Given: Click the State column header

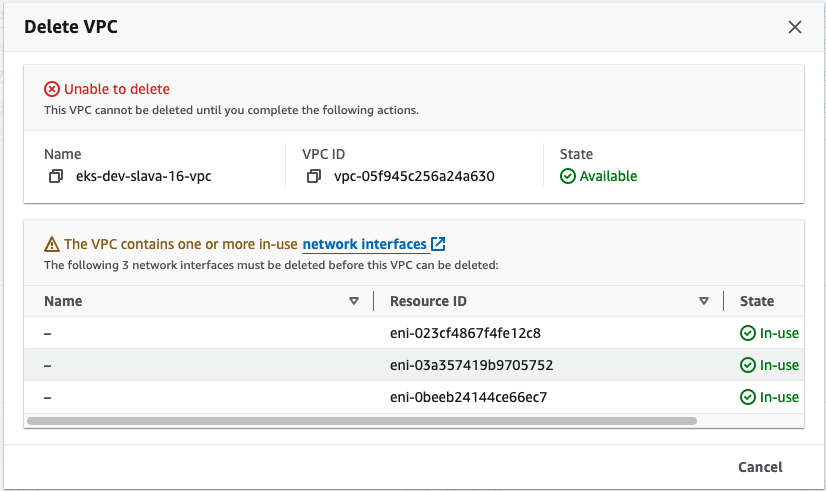Looking at the screenshot, I should pos(757,301).
